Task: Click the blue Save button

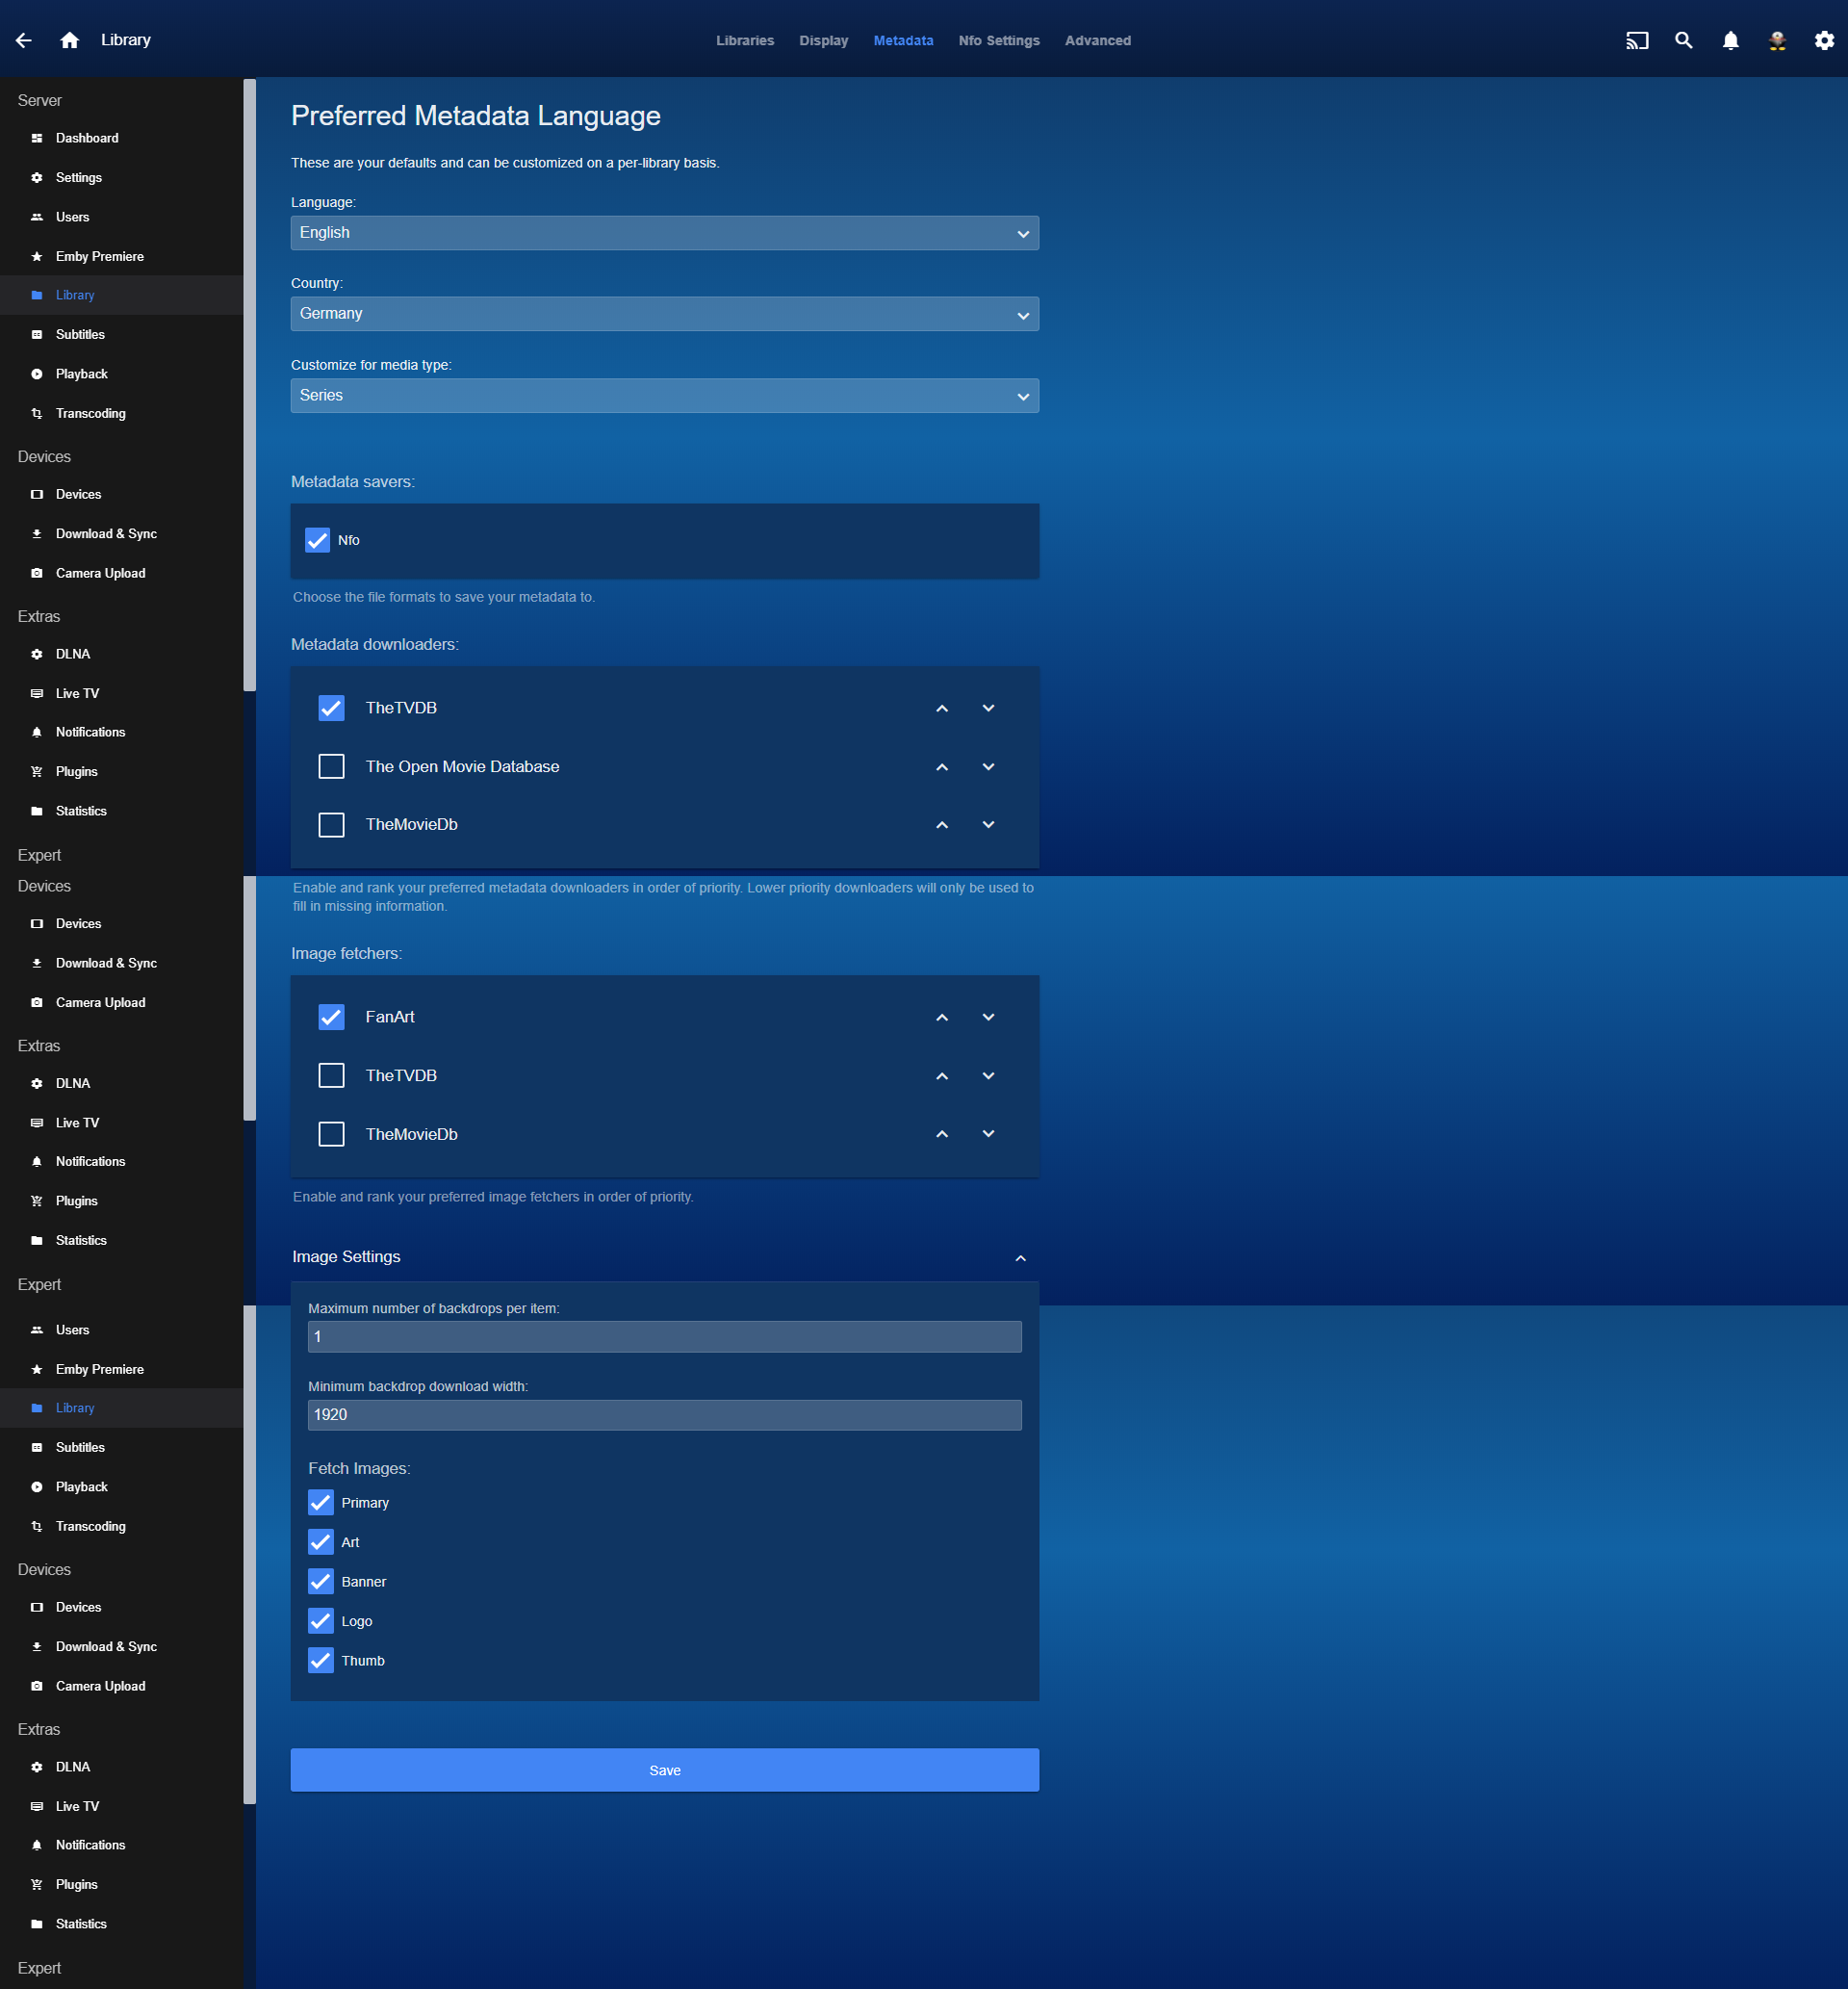Action: (x=665, y=1771)
